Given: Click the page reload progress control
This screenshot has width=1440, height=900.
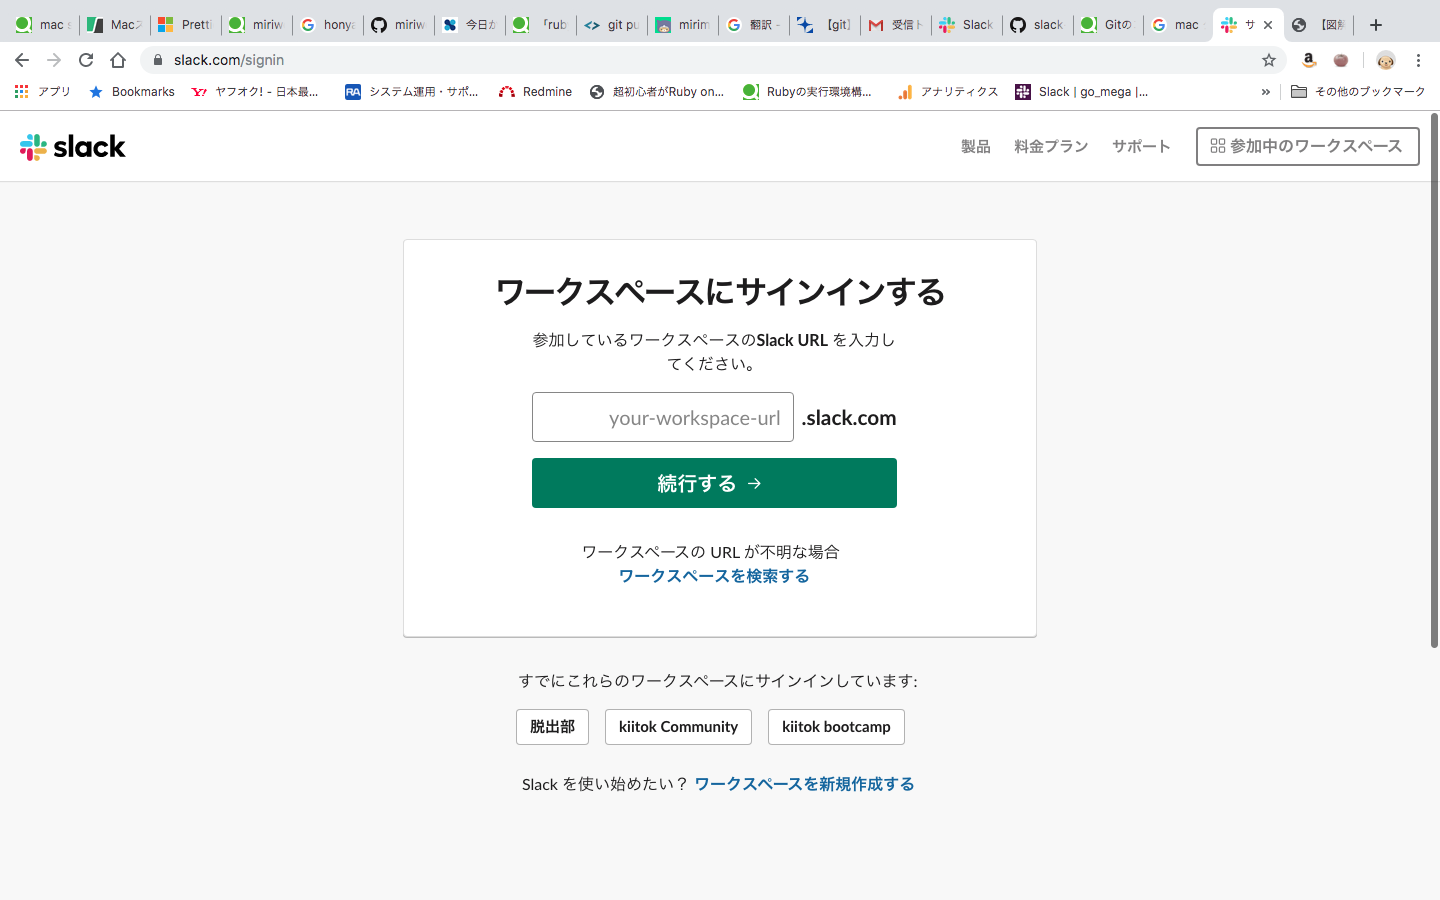Looking at the screenshot, I should (x=85, y=59).
